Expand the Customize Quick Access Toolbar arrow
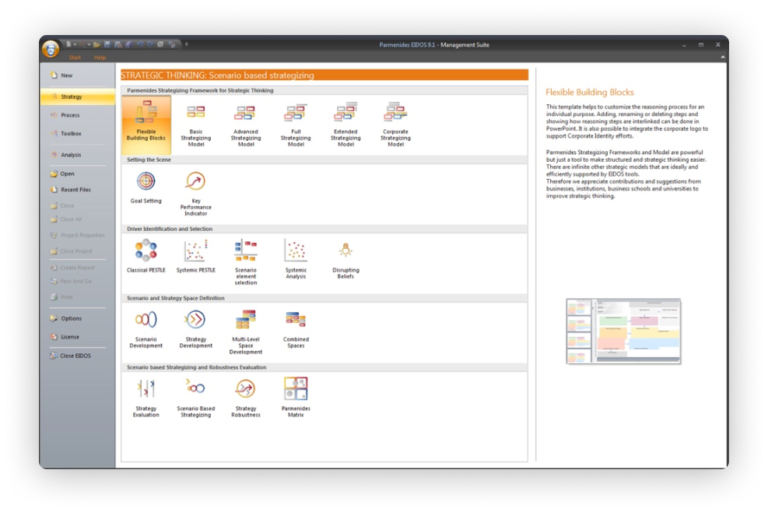This screenshot has height=512, width=768. 187,44
